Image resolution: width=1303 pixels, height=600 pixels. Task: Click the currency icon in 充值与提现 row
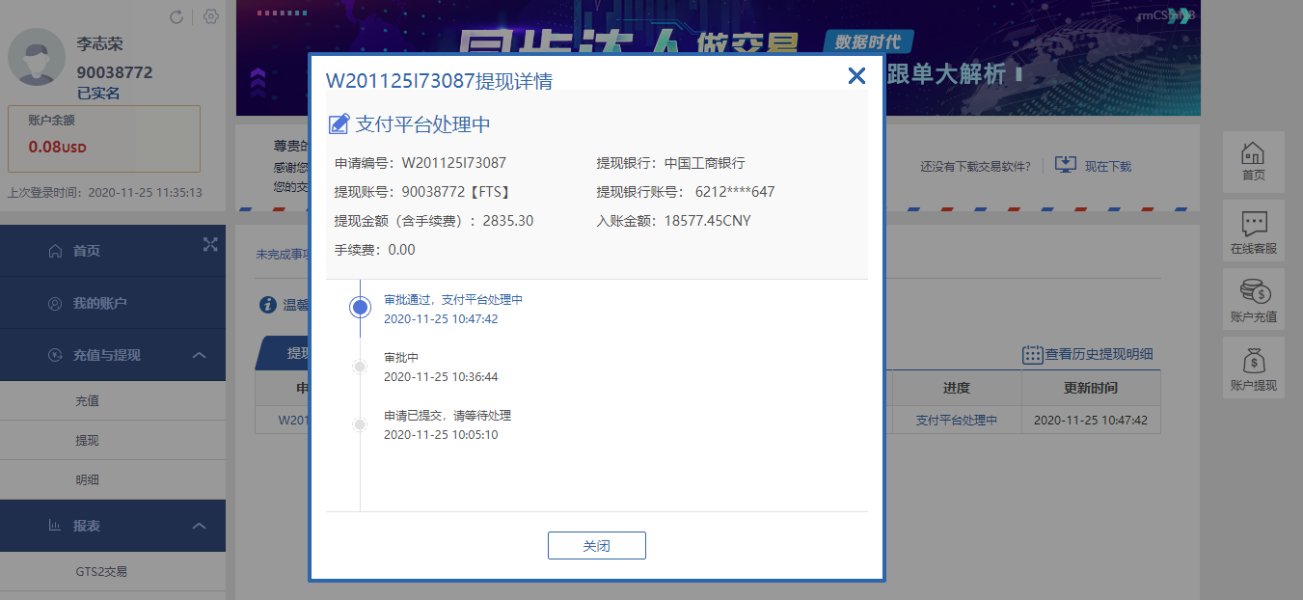[x=55, y=355]
